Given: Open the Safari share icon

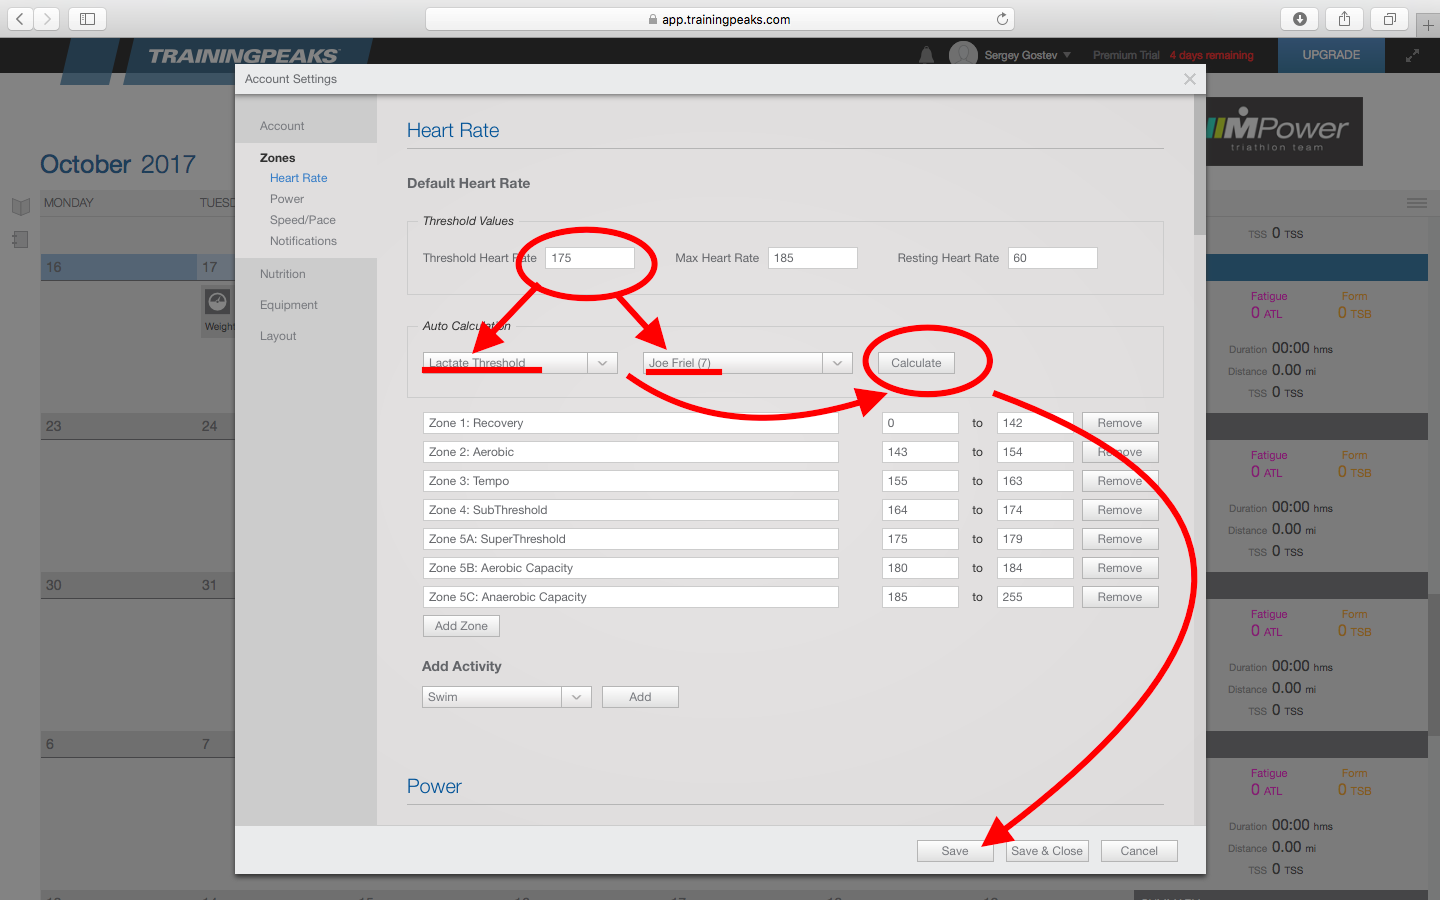Looking at the screenshot, I should pos(1344,19).
